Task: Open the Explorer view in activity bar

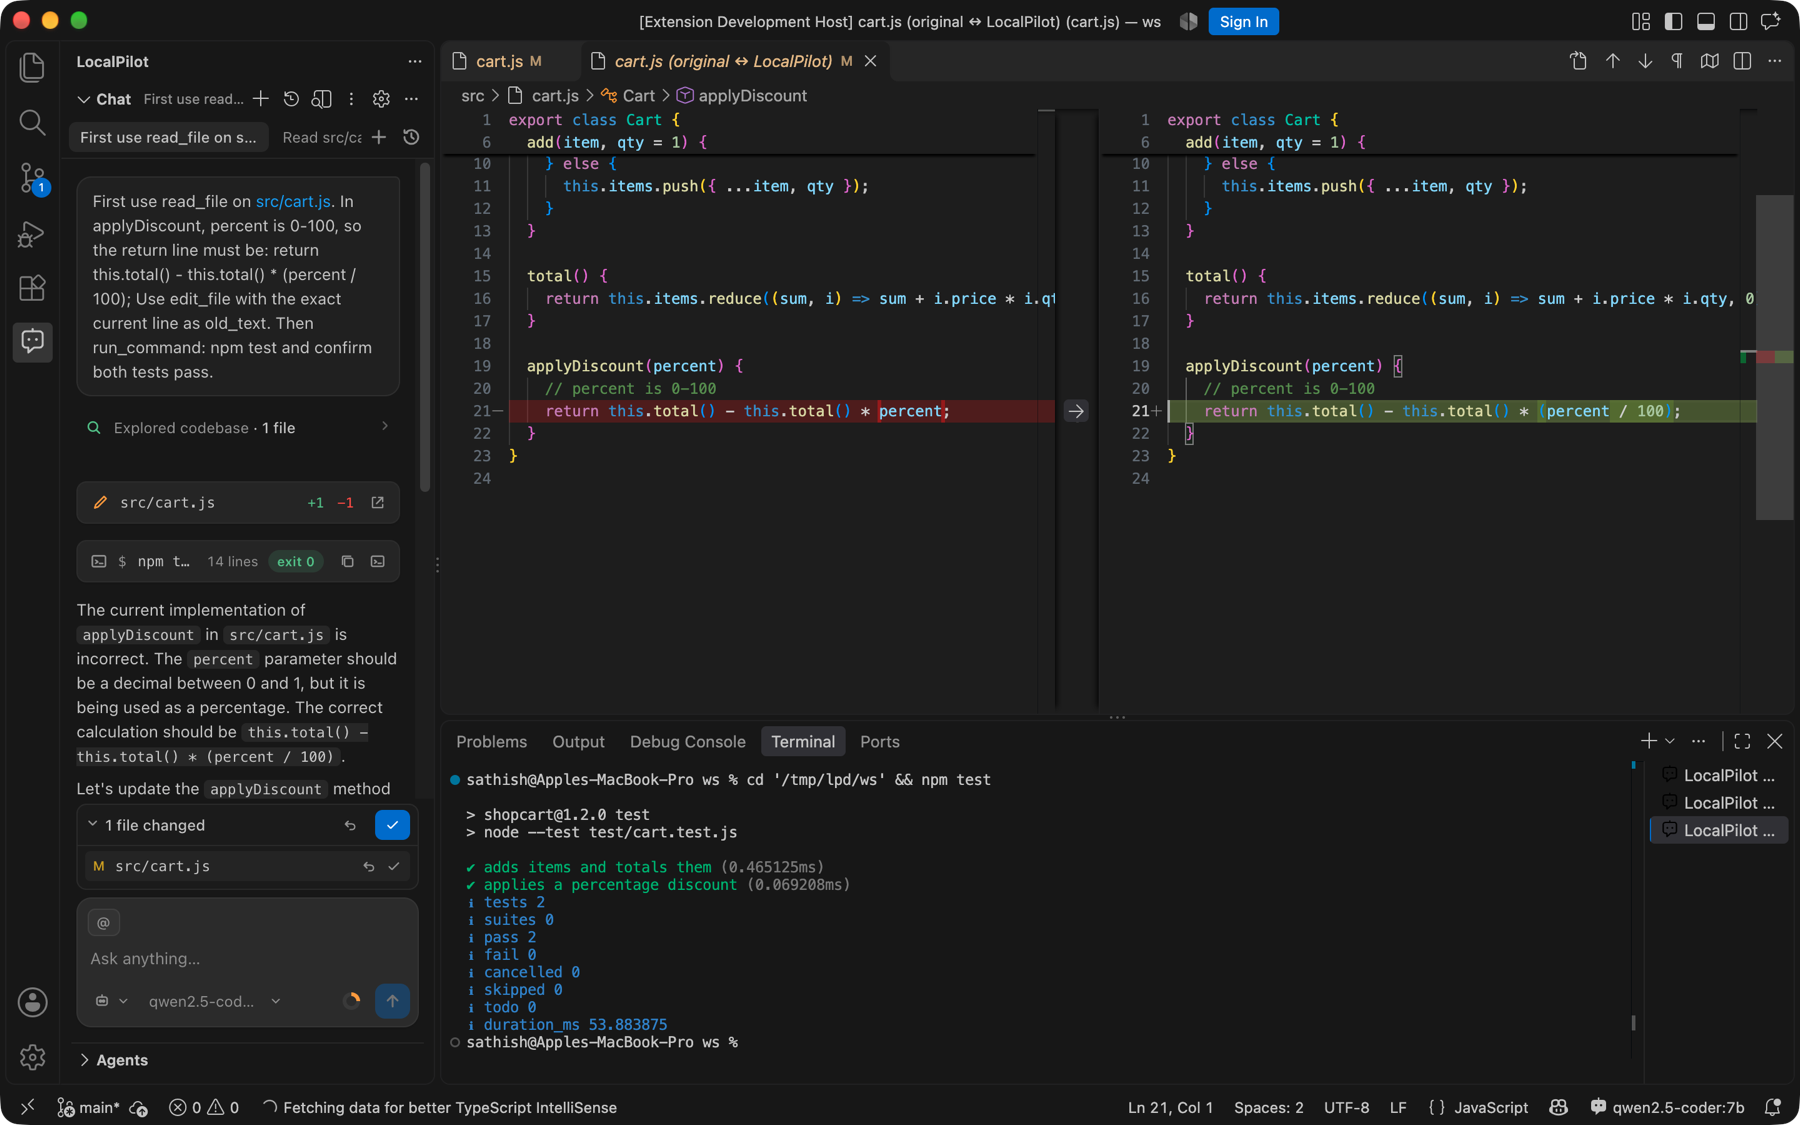Action: [32, 67]
